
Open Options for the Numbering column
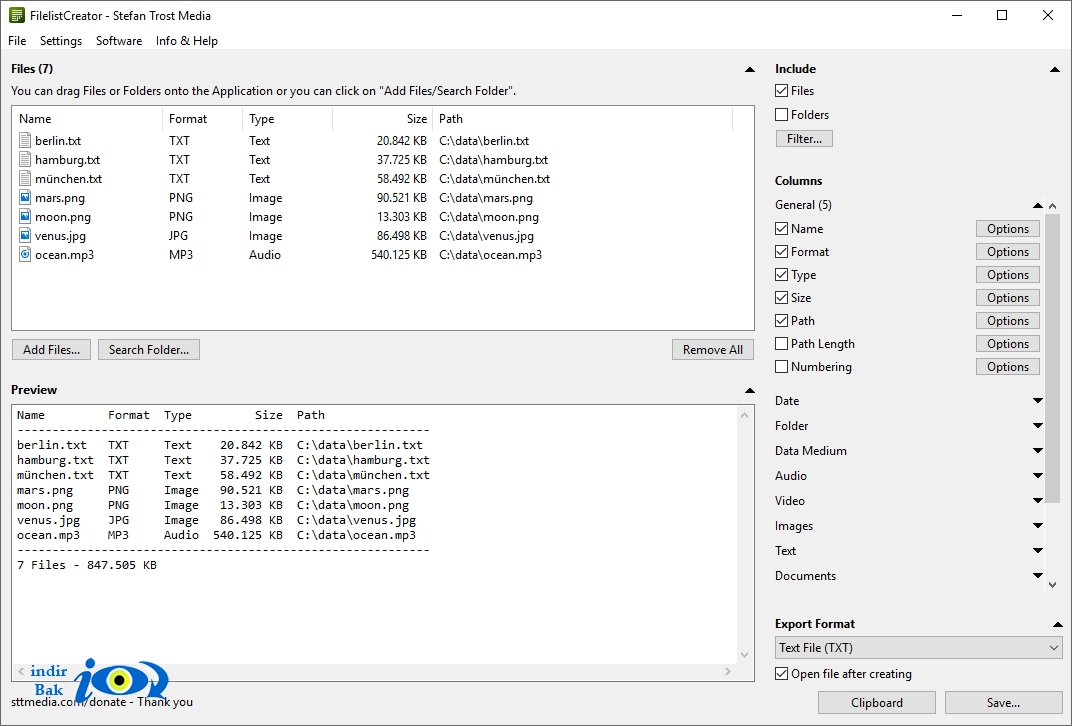click(x=1008, y=366)
